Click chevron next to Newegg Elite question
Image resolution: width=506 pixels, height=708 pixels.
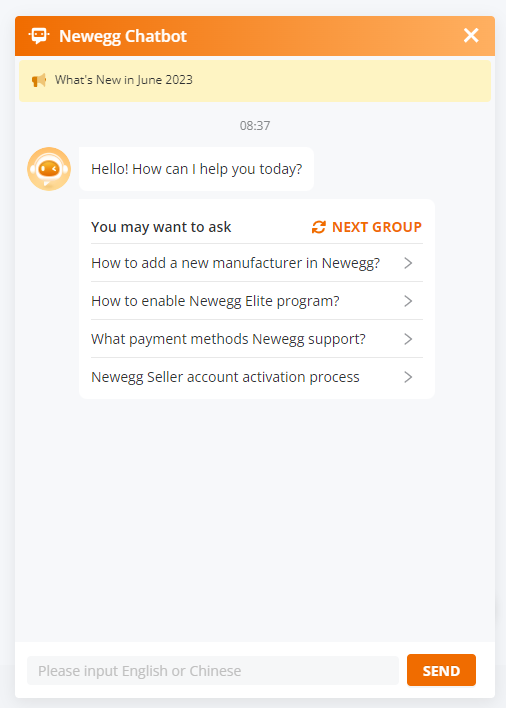pos(408,301)
